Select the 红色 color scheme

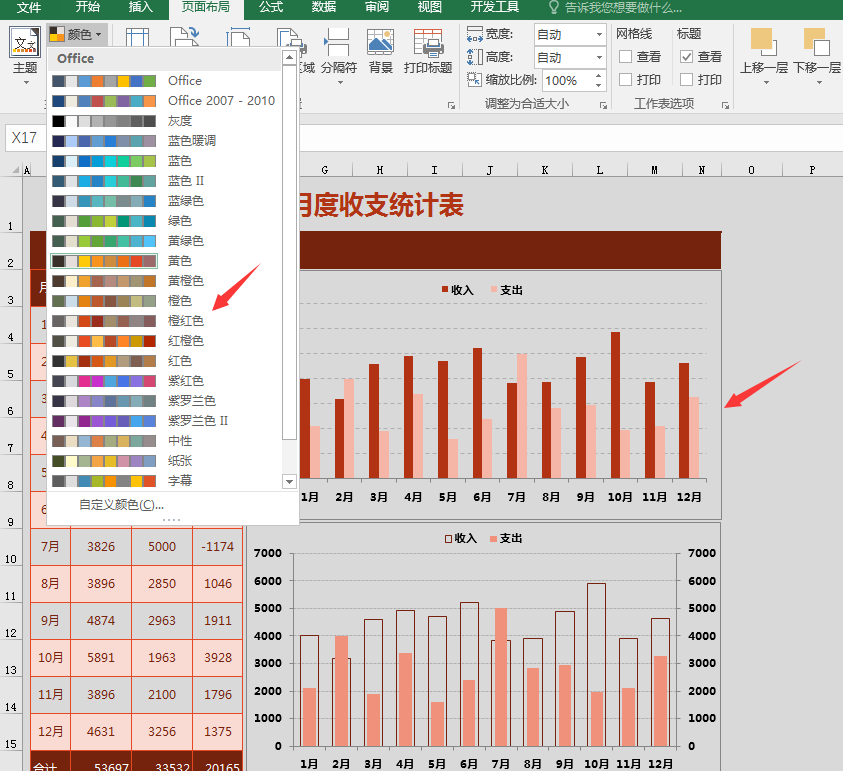(x=165, y=361)
